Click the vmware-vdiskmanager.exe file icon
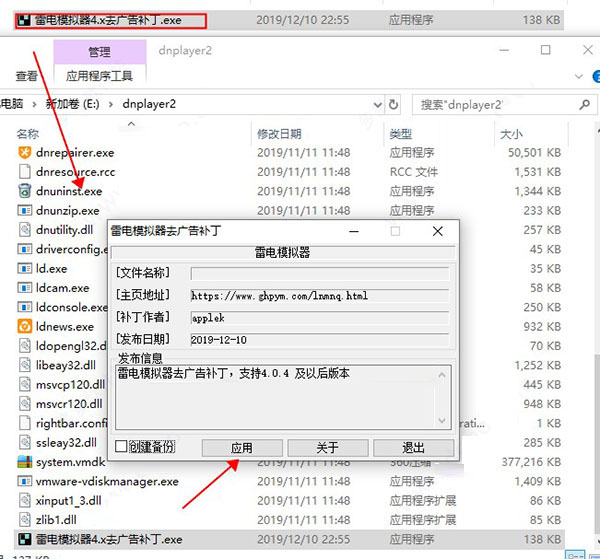 pyautogui.click(x=25, y=481)
